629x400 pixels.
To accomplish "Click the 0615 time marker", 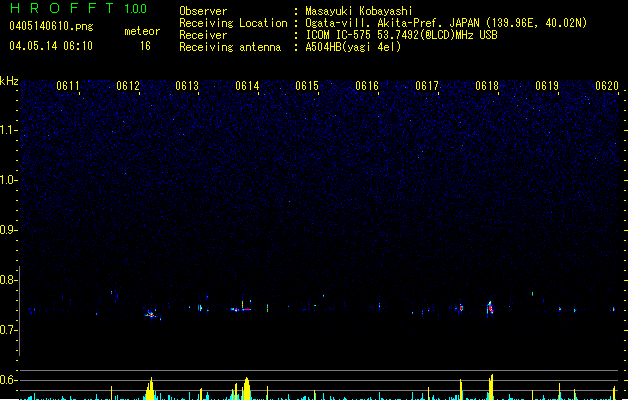I will (307, 86).
